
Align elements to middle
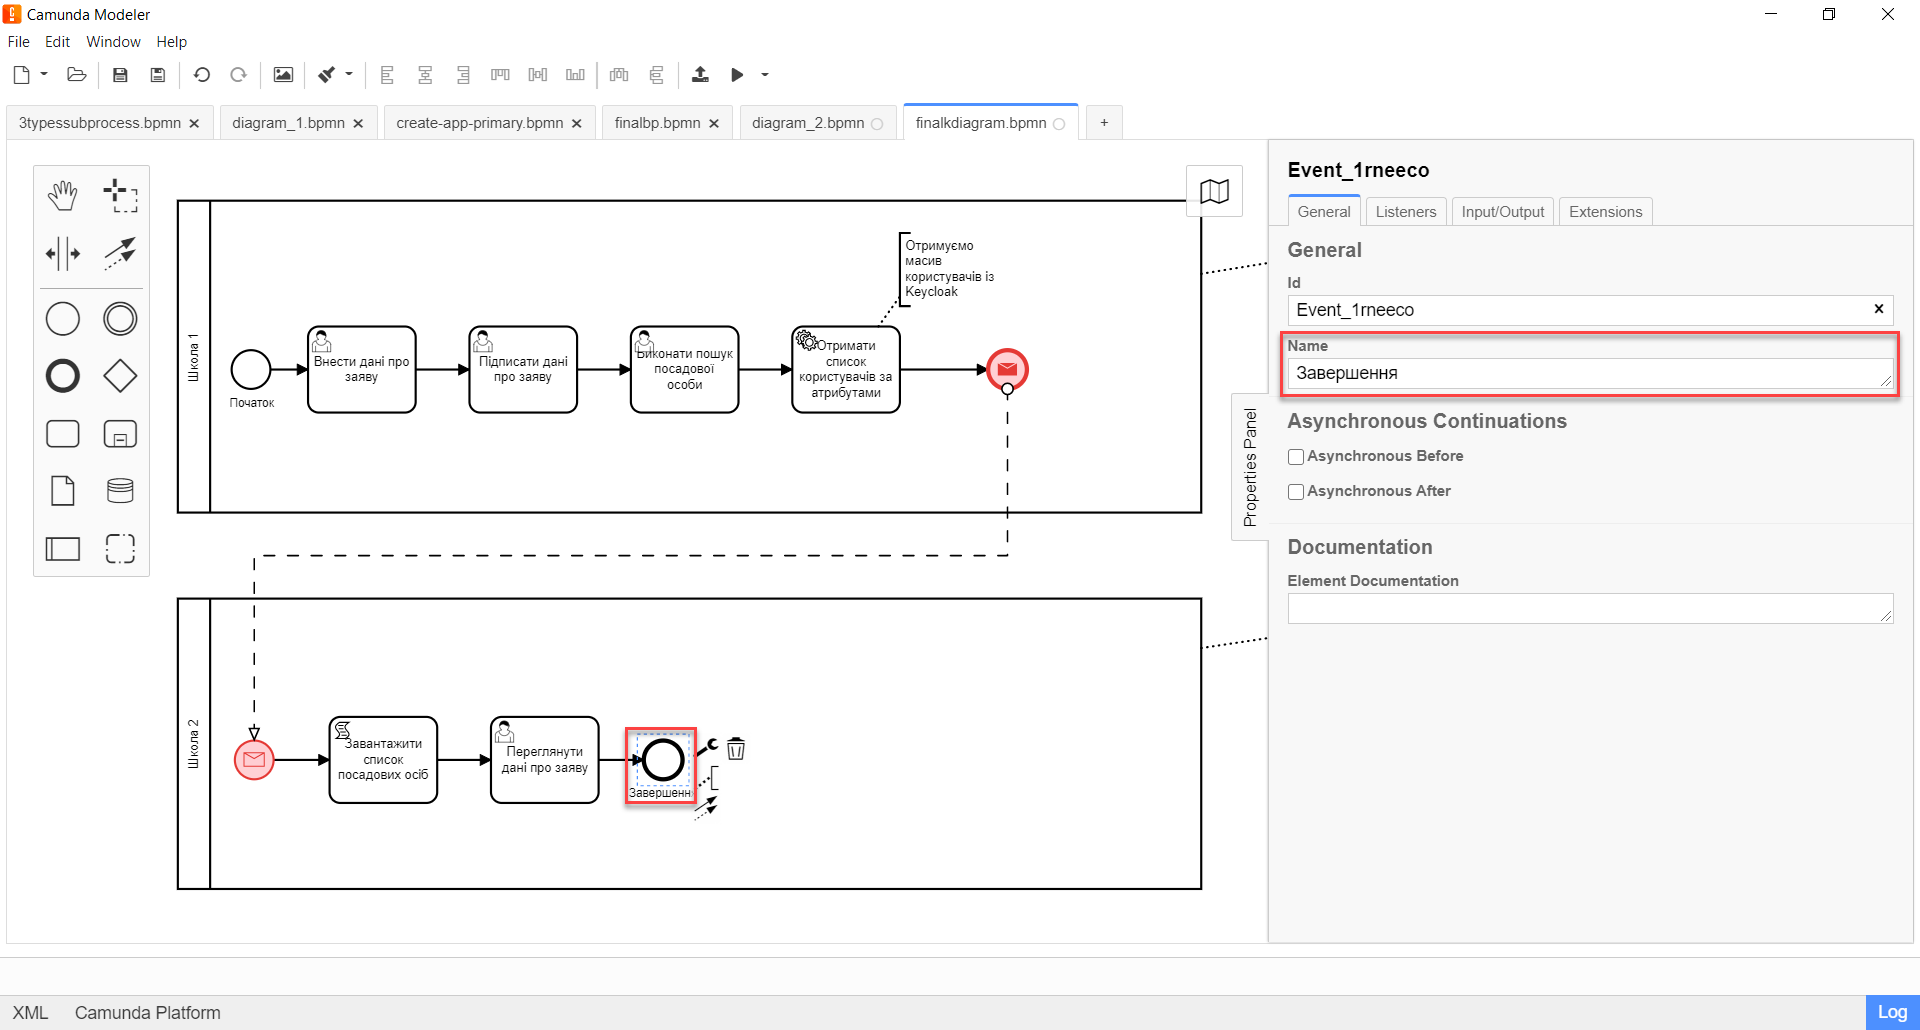click(x=538, y=75)
